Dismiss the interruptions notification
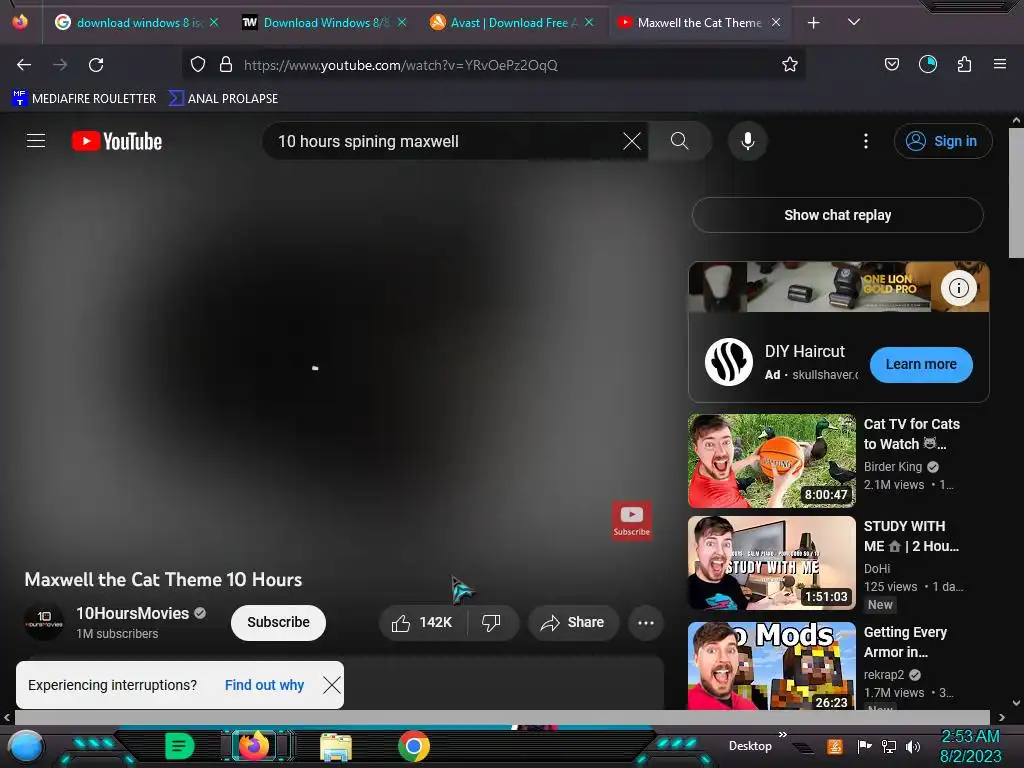The image size is (1024, 768). (x=332, y=685)
